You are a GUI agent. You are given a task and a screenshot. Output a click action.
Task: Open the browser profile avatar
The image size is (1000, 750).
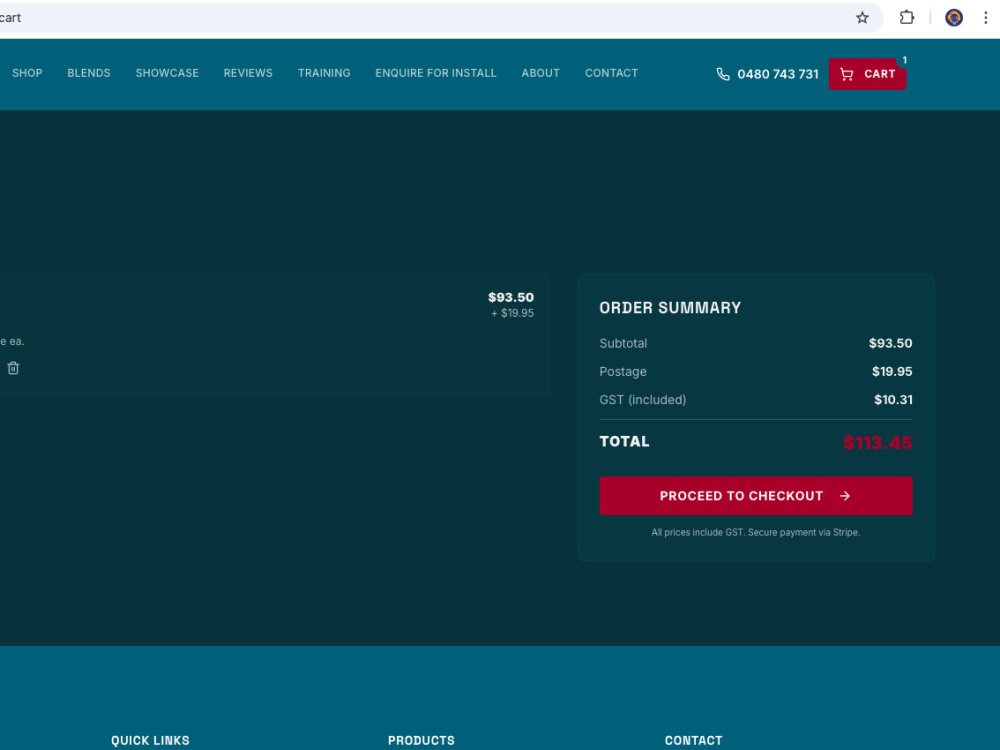point(953,18)
